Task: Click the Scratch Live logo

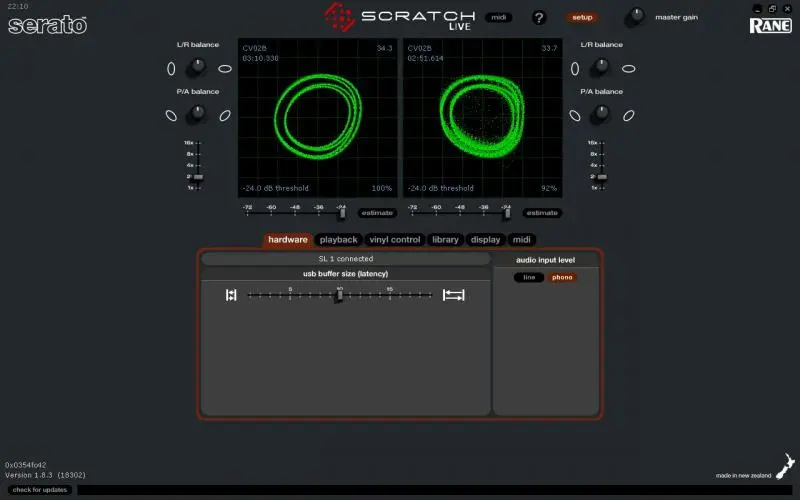Action: coord(400,17)
